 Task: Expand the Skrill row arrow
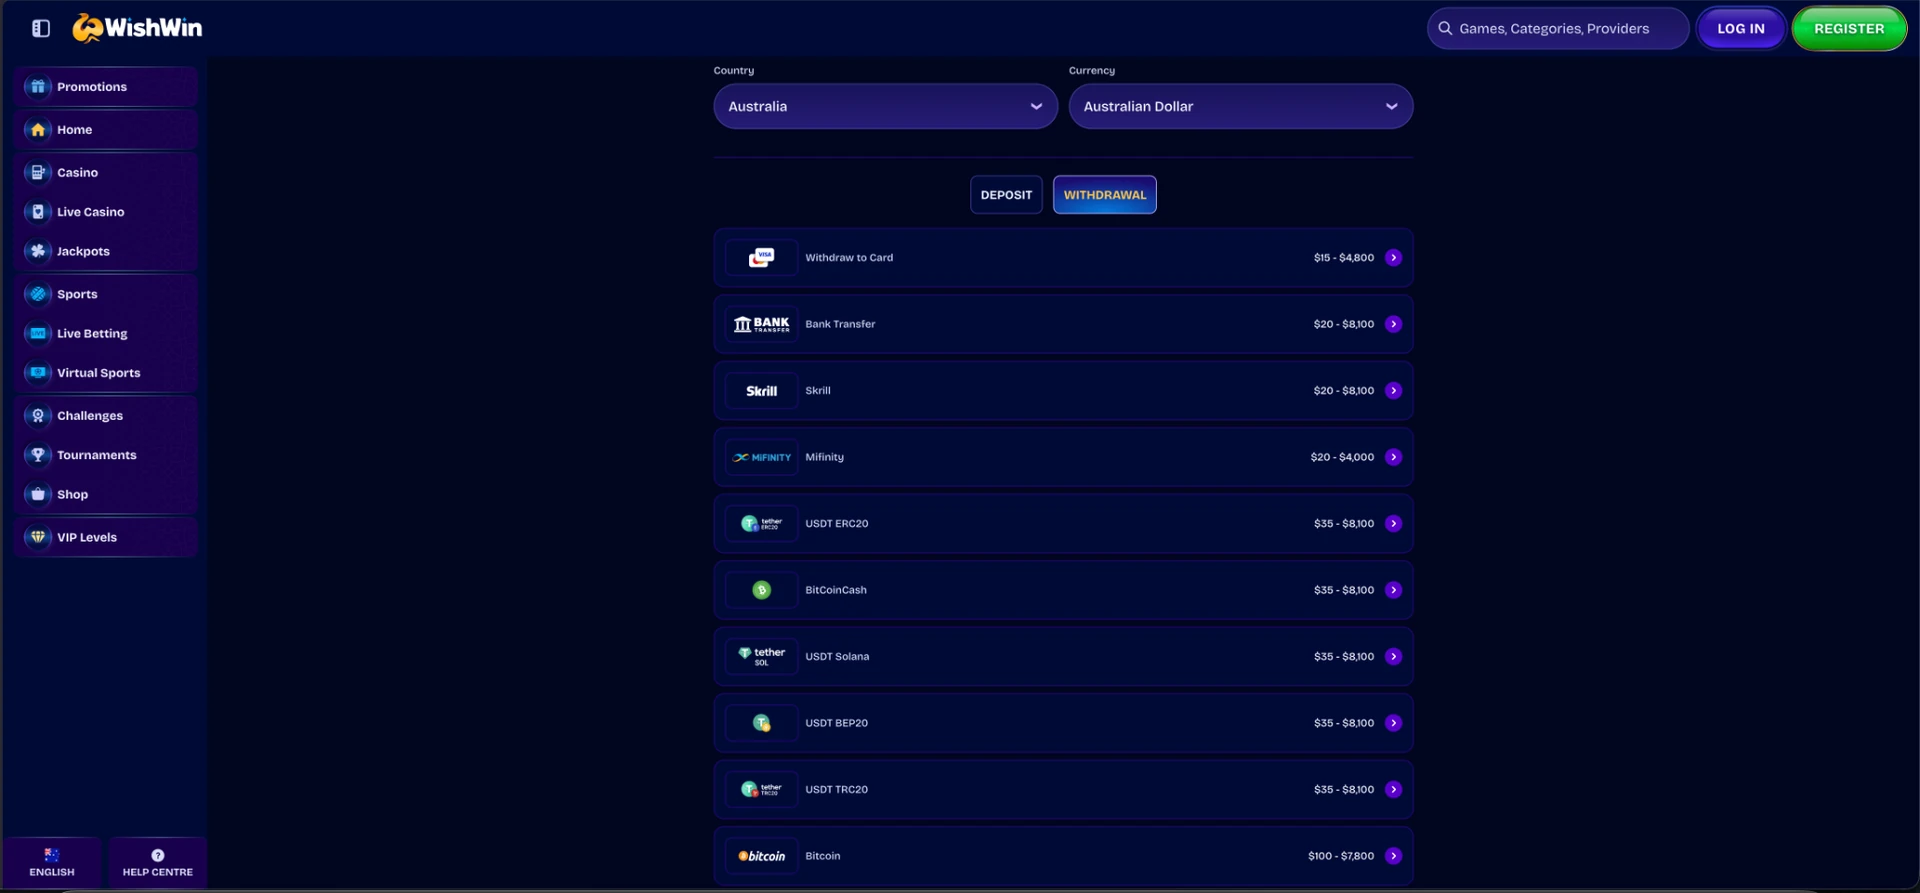(x=1393, y=391)
